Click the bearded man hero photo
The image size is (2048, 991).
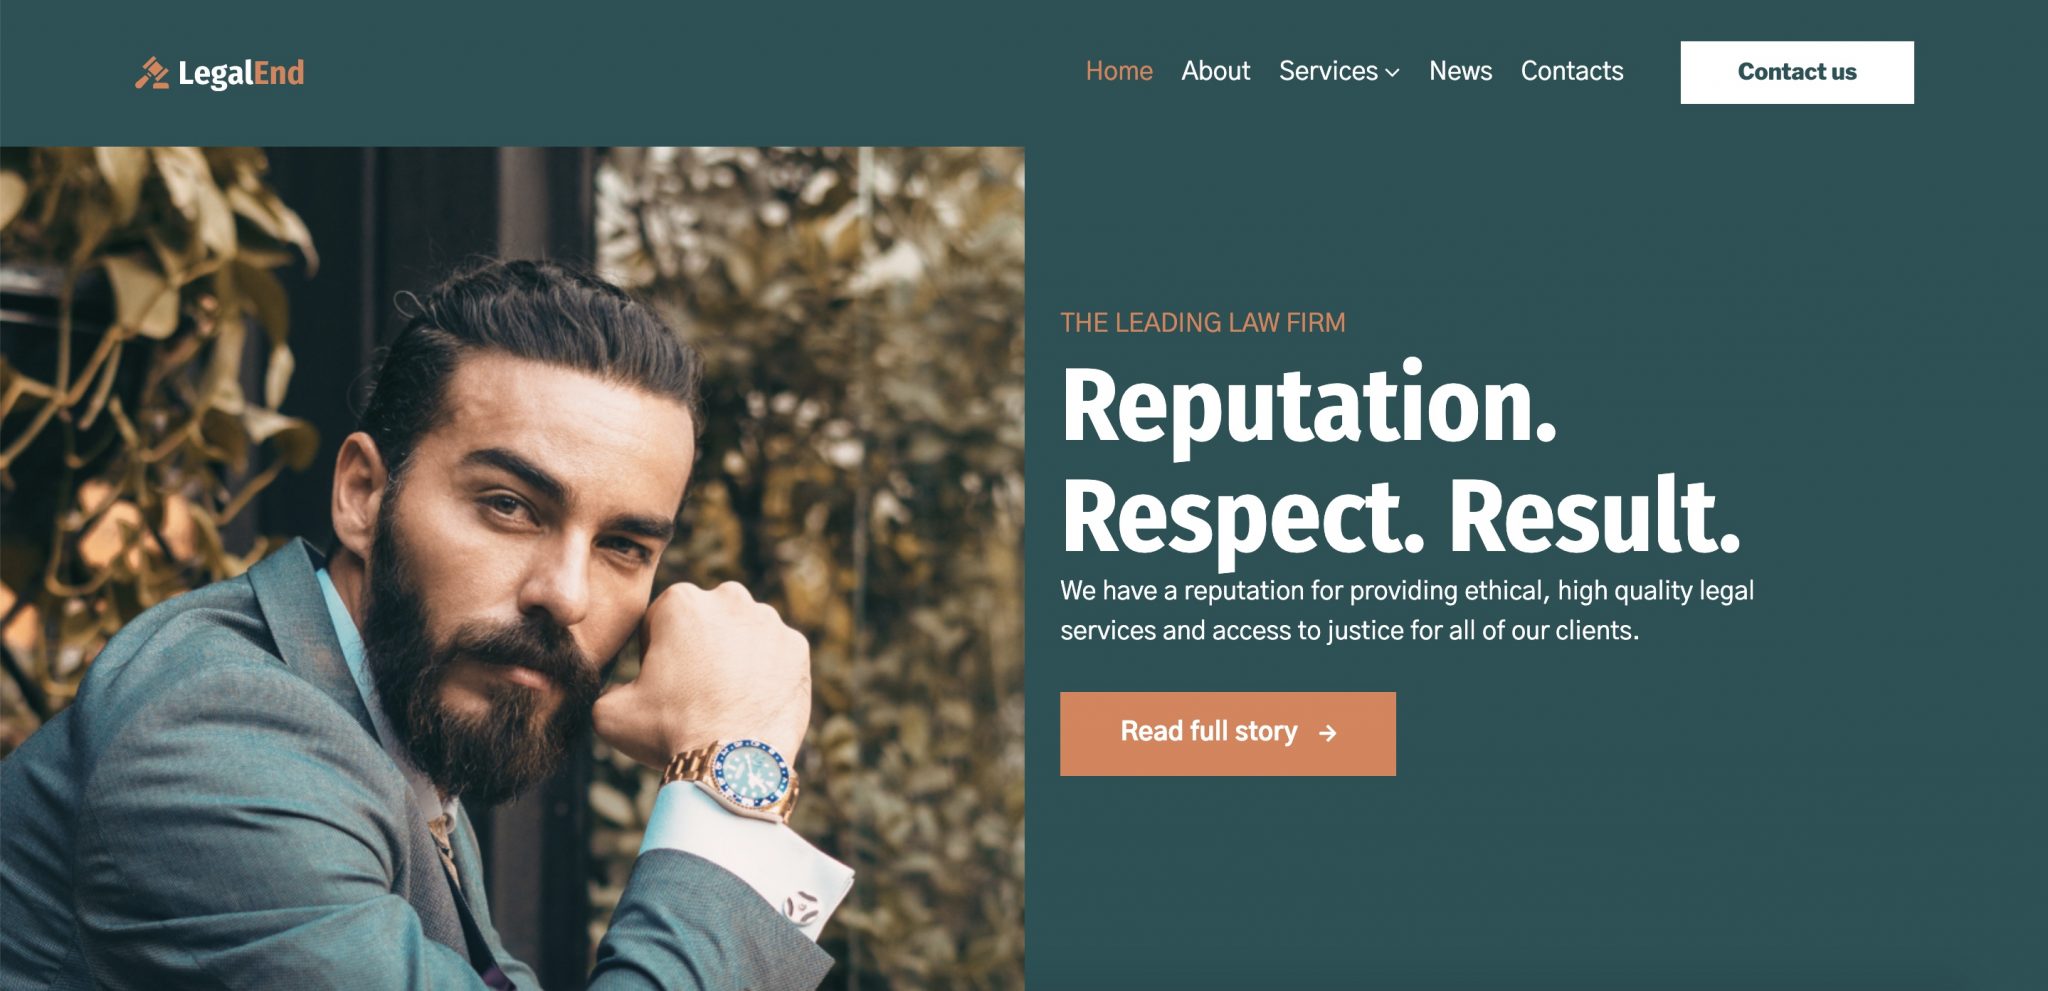pyautogui.click(x=512, y=569)
